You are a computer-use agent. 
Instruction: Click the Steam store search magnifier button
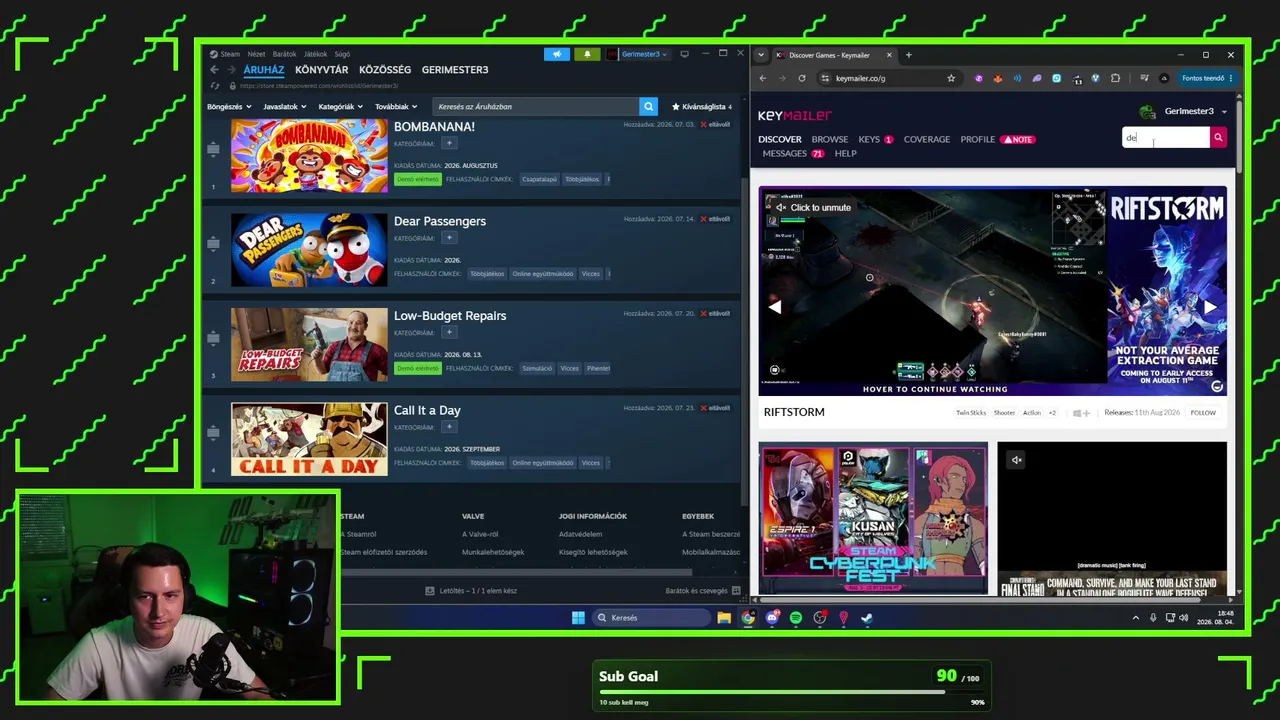[x=648, y=106]
